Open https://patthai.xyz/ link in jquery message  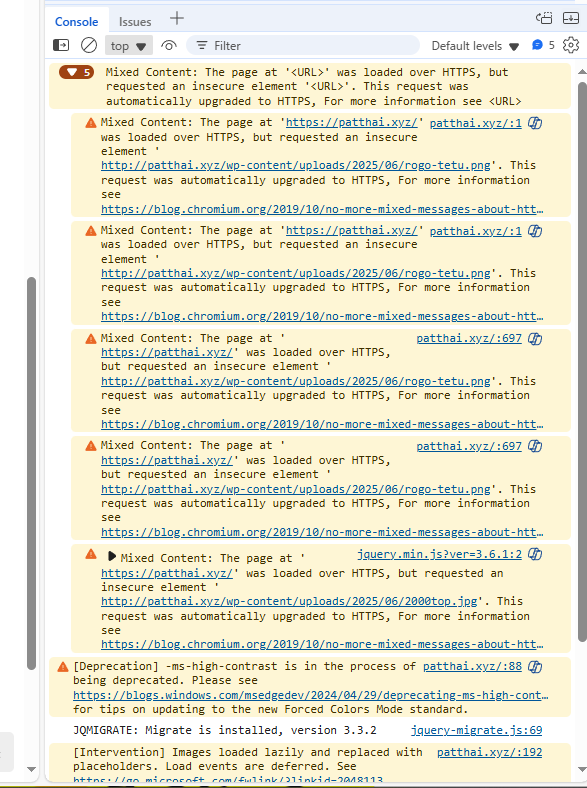[167, 573]
